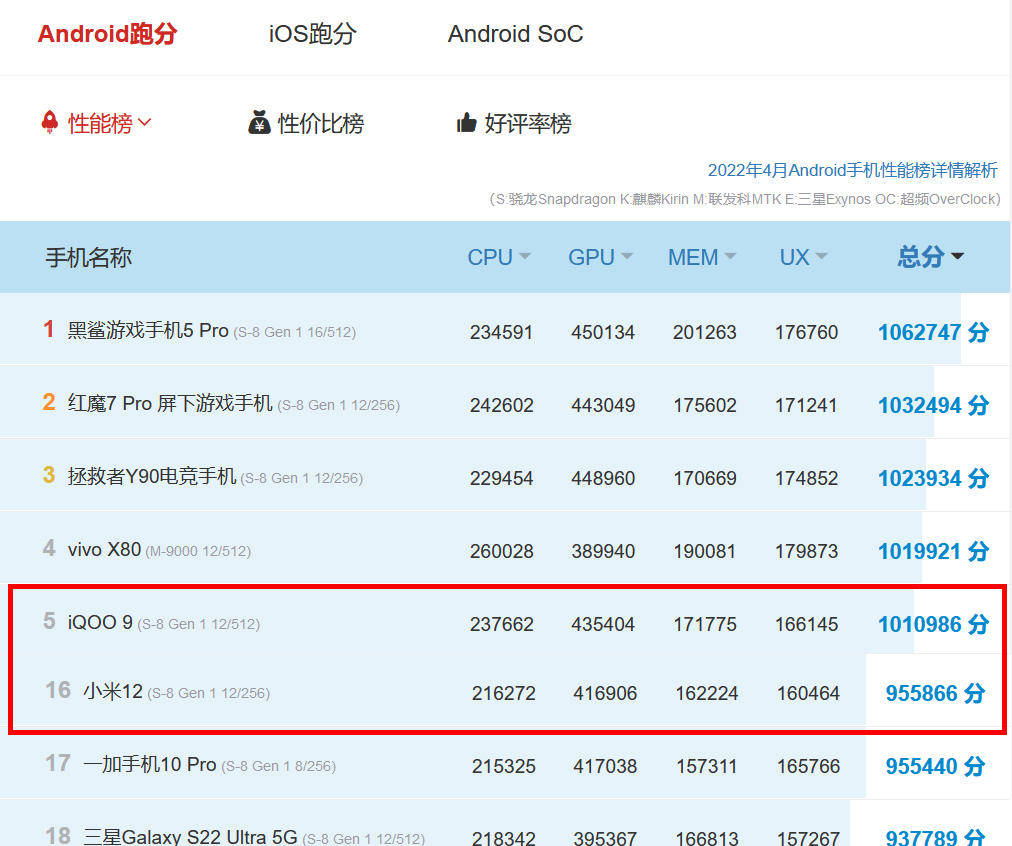Click the MEM sort arrow
This screenshot has height=846, width=1012.
730,256
